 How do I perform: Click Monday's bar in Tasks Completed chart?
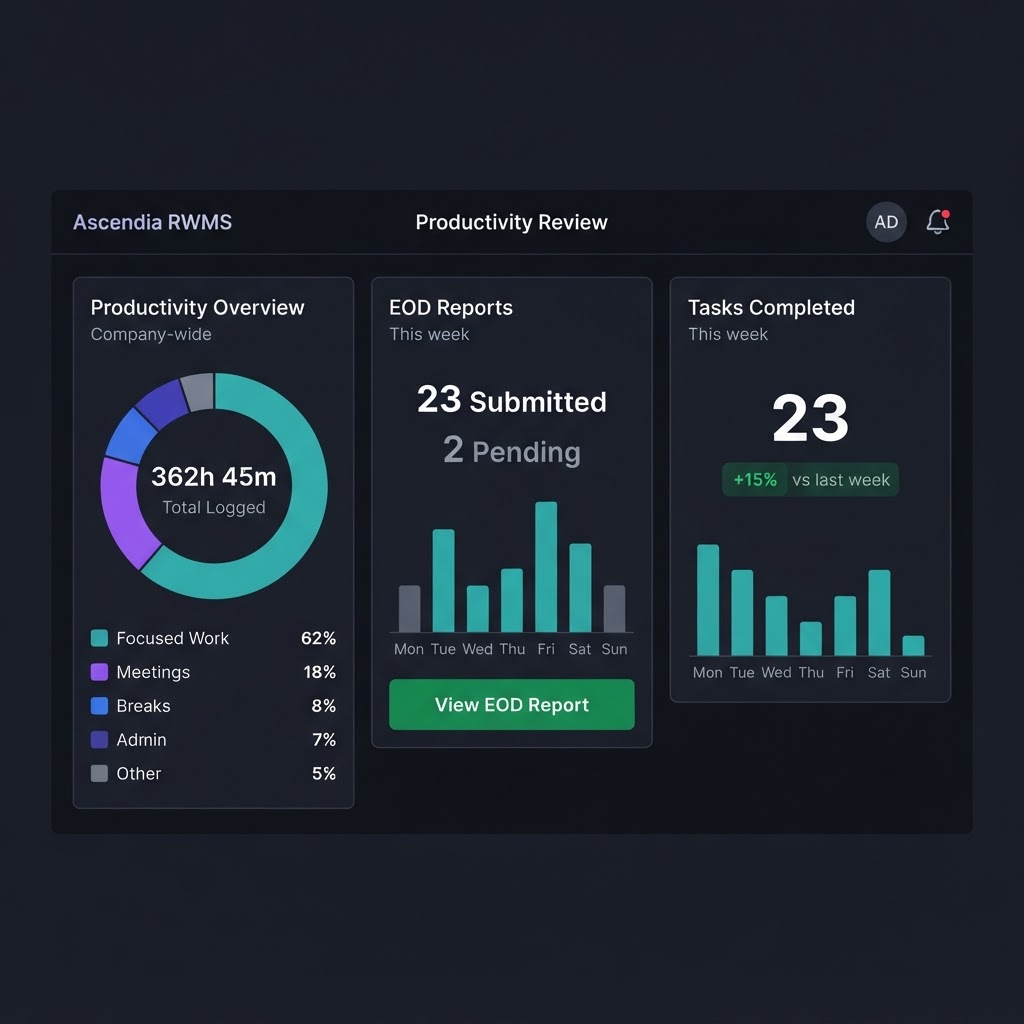[708, 600]
